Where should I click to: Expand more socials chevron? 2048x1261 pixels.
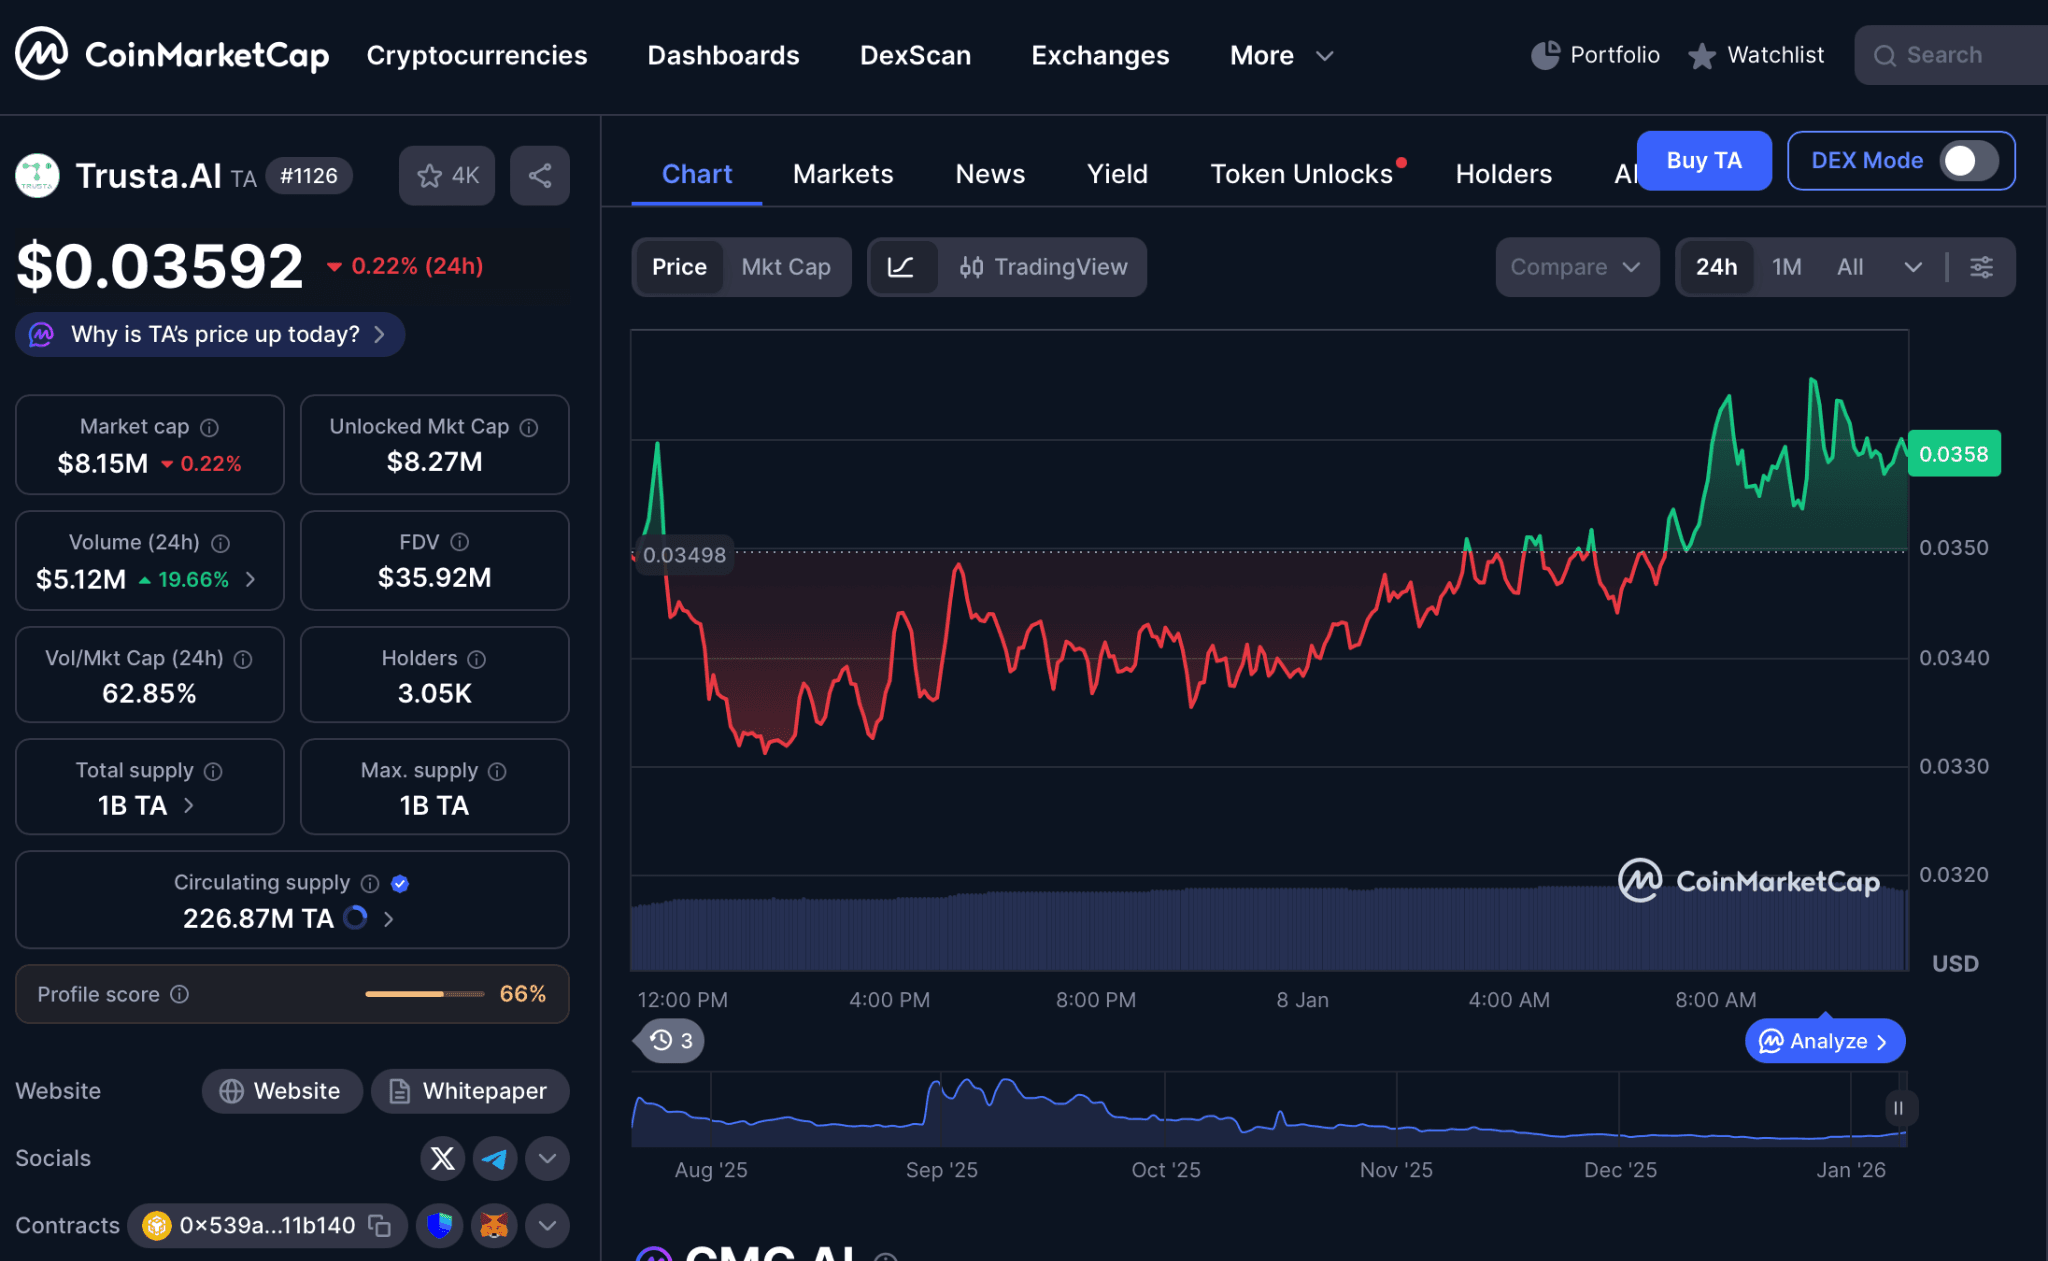[547, 1158]
